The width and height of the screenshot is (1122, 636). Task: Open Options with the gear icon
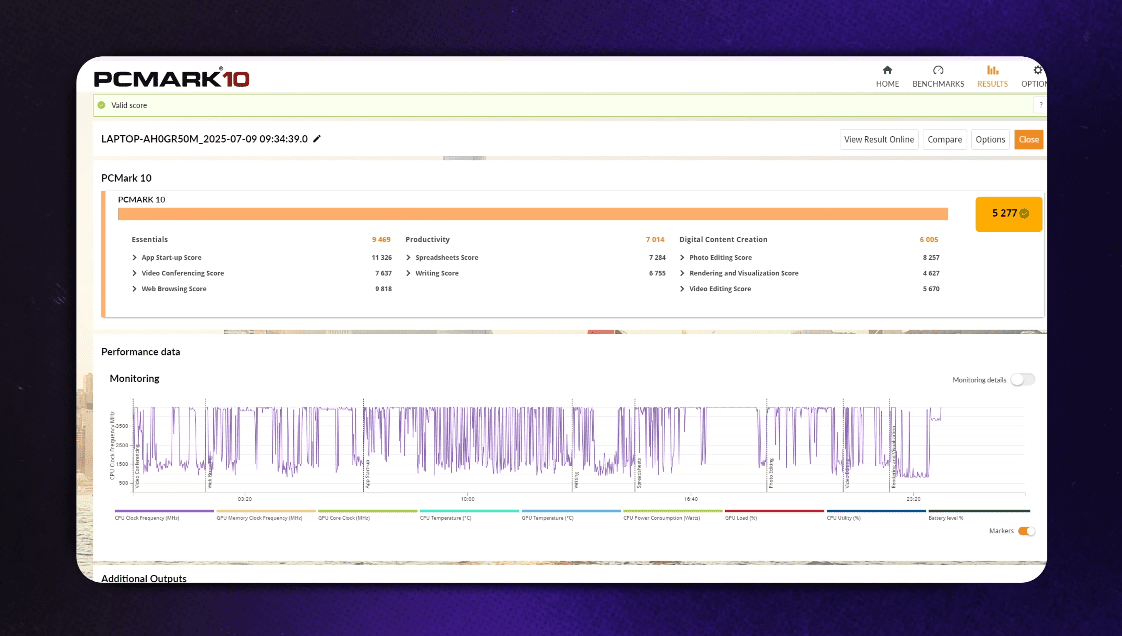coord(1038,70)
